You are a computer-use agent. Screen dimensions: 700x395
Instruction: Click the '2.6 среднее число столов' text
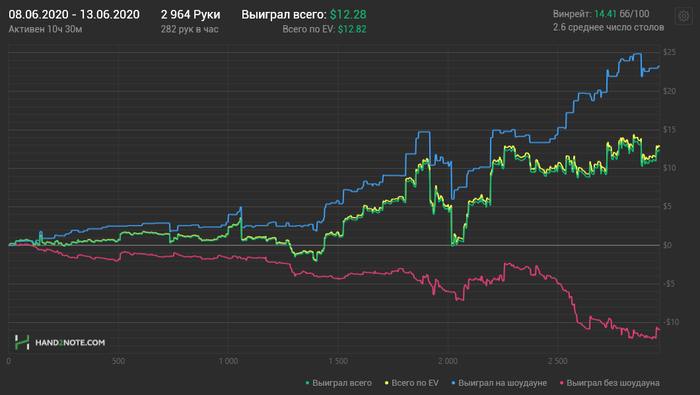click(x=608, y=28)
